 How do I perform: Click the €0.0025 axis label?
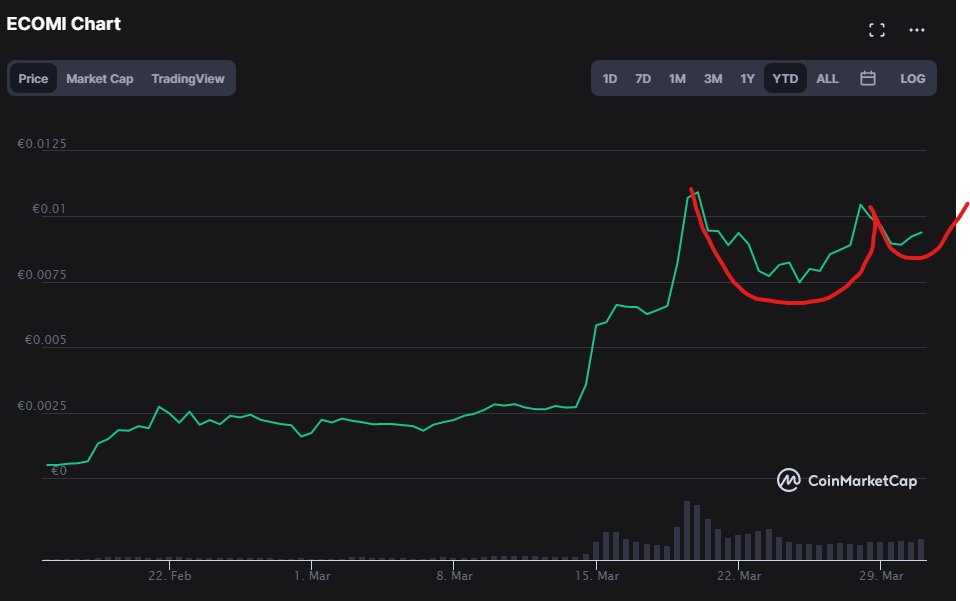click(41, 406)
